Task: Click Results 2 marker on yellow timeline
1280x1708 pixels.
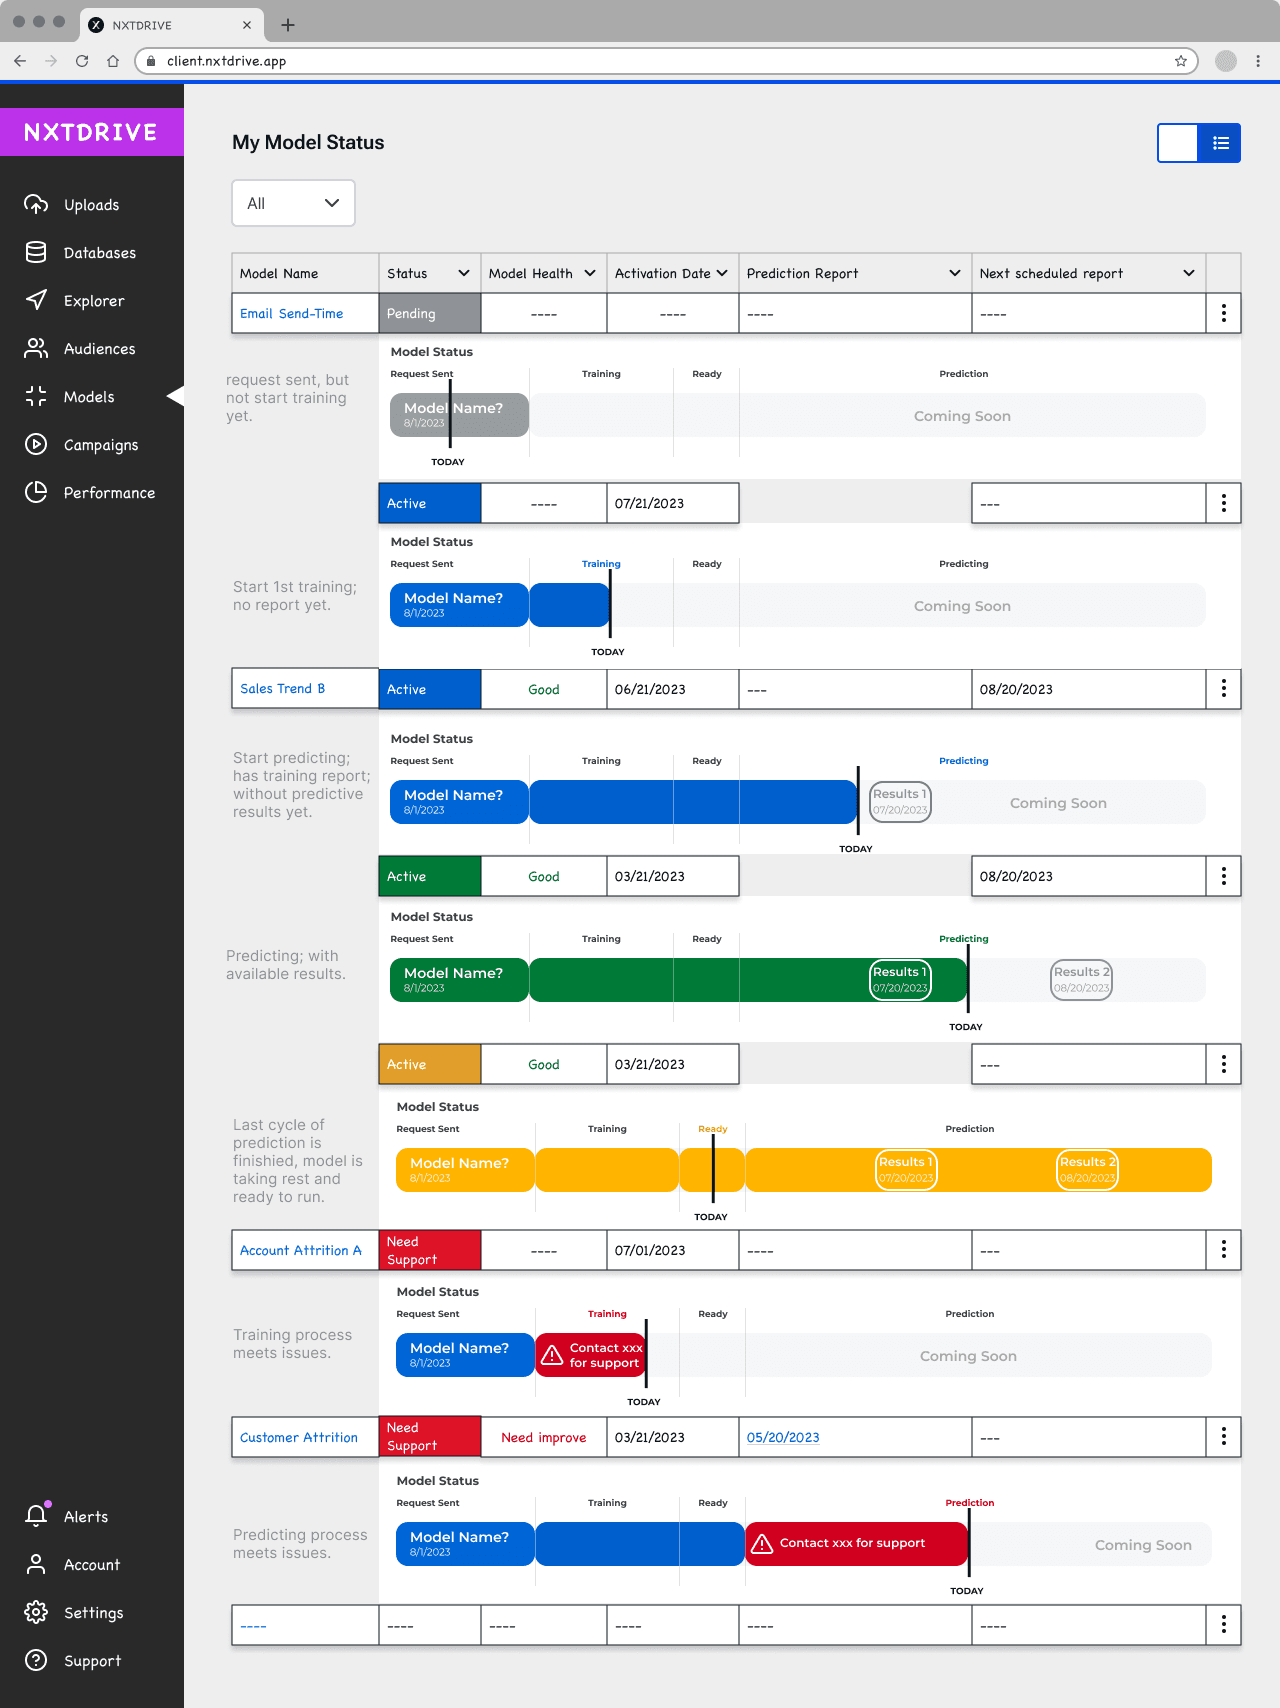Action: coord(1088,1170)
